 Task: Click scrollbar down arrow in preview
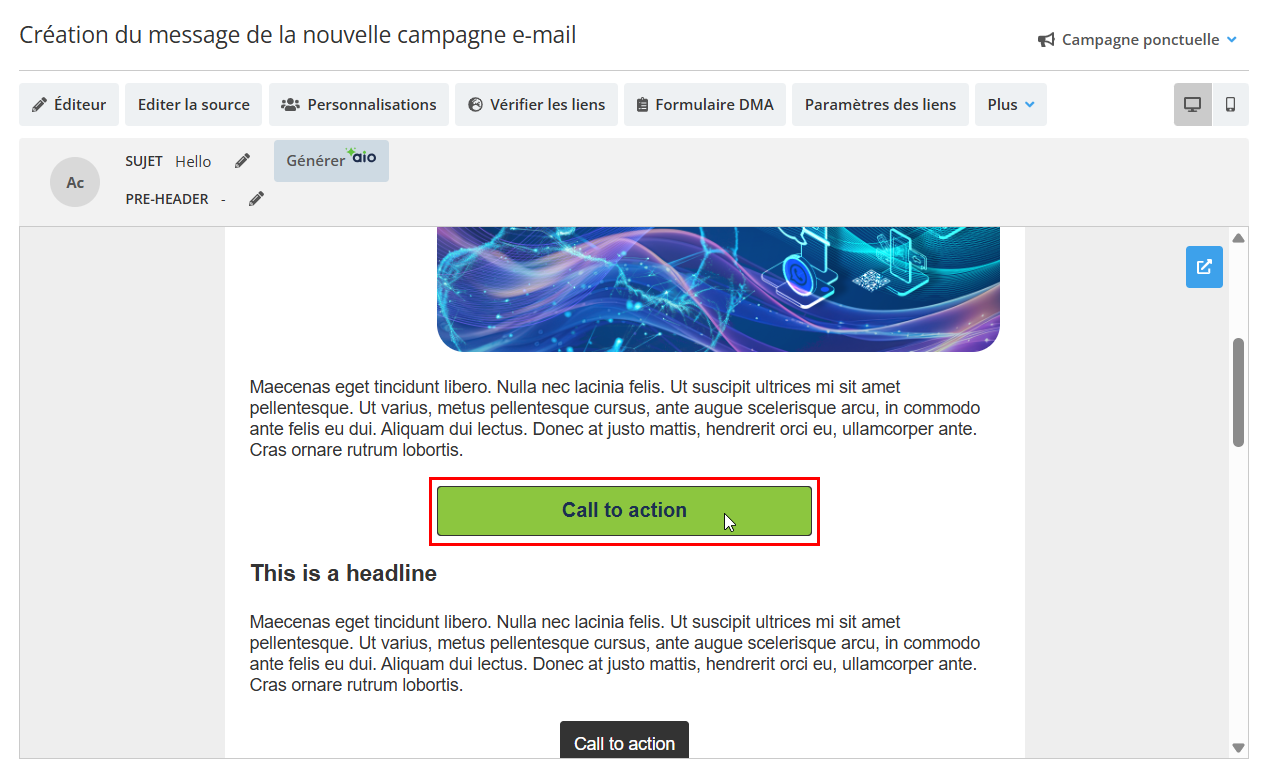tap(1238, 748)
